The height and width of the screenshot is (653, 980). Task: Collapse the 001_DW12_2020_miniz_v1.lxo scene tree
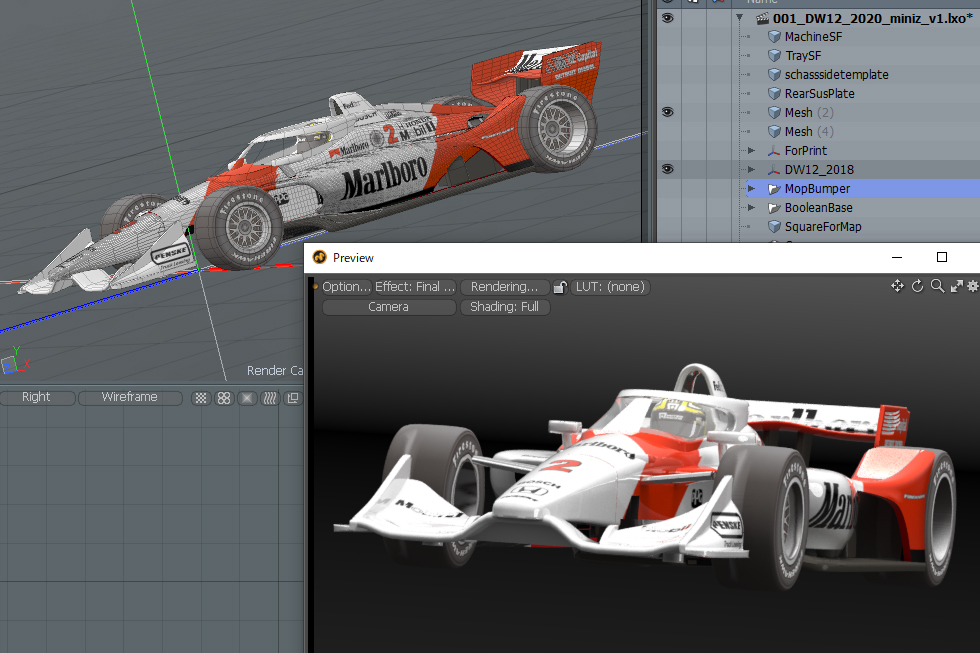tap(739, 18)
